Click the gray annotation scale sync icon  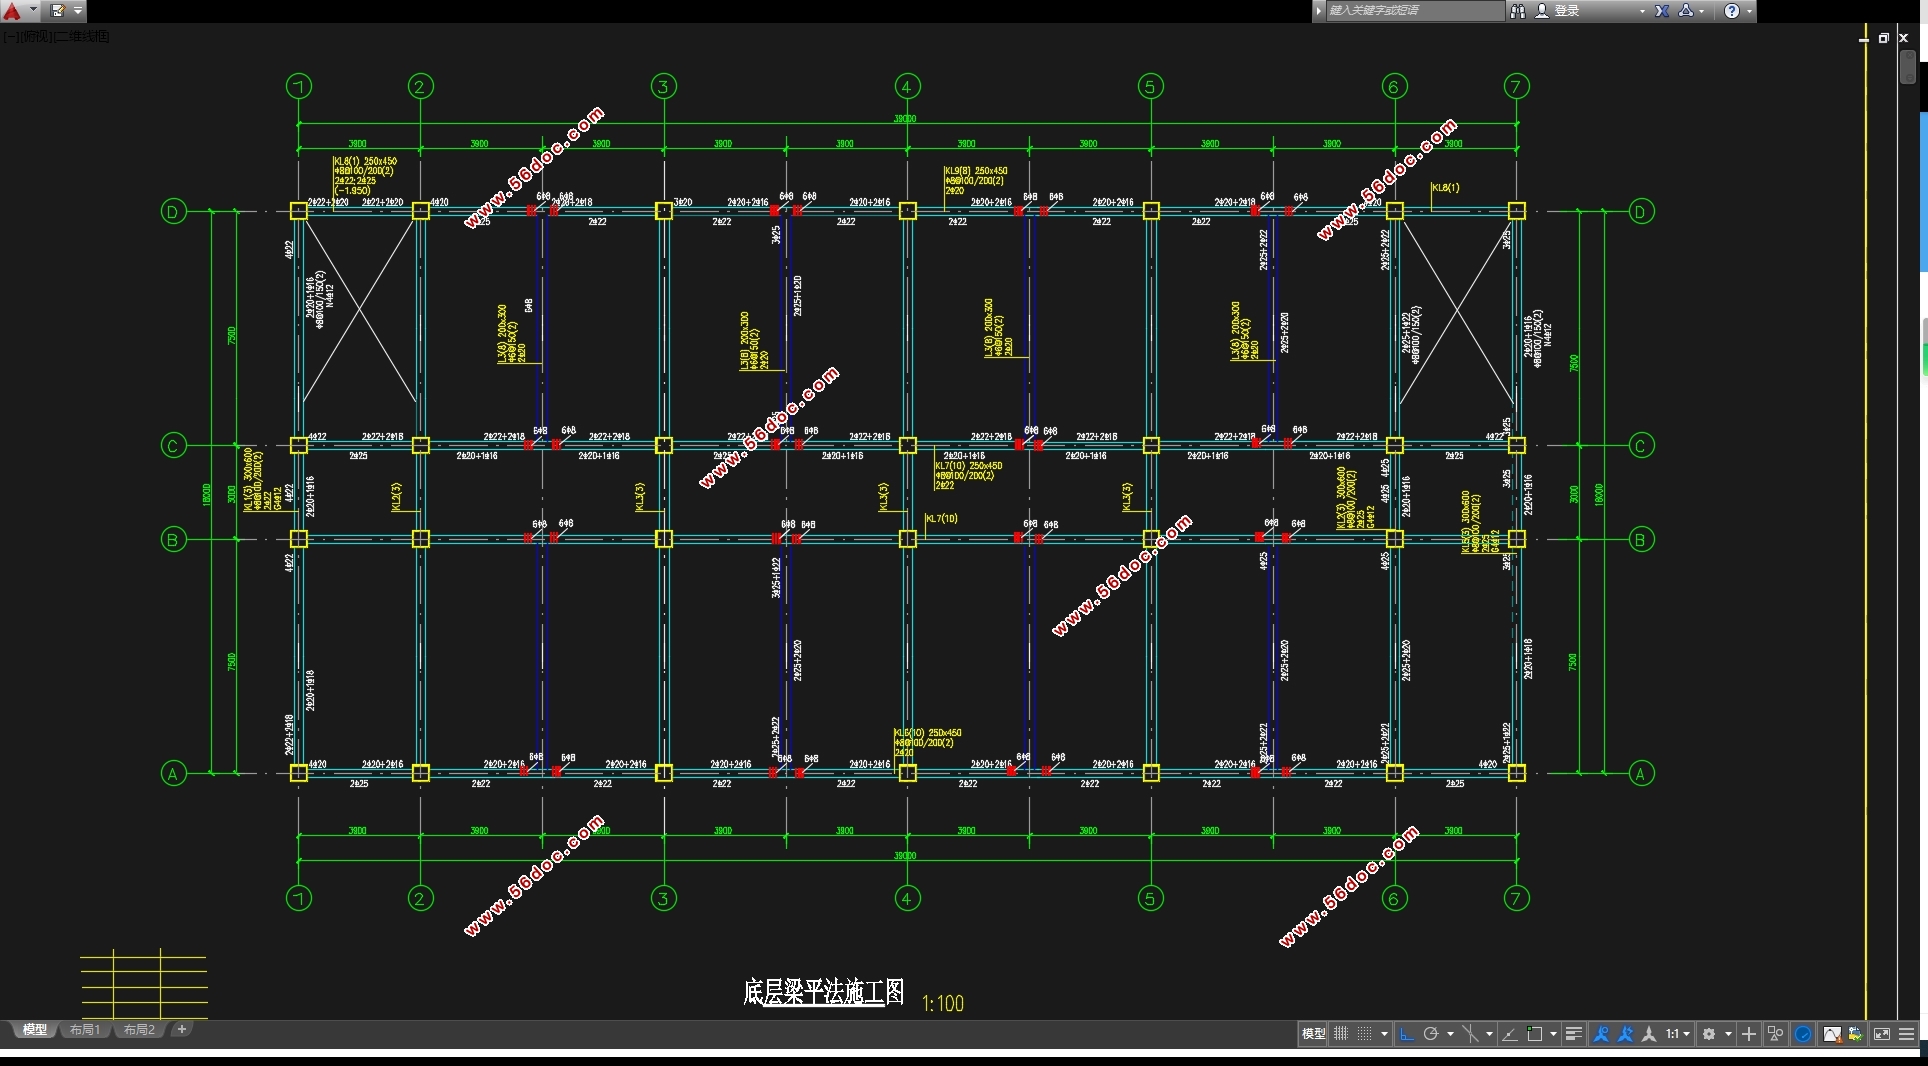[1649, 1034]
